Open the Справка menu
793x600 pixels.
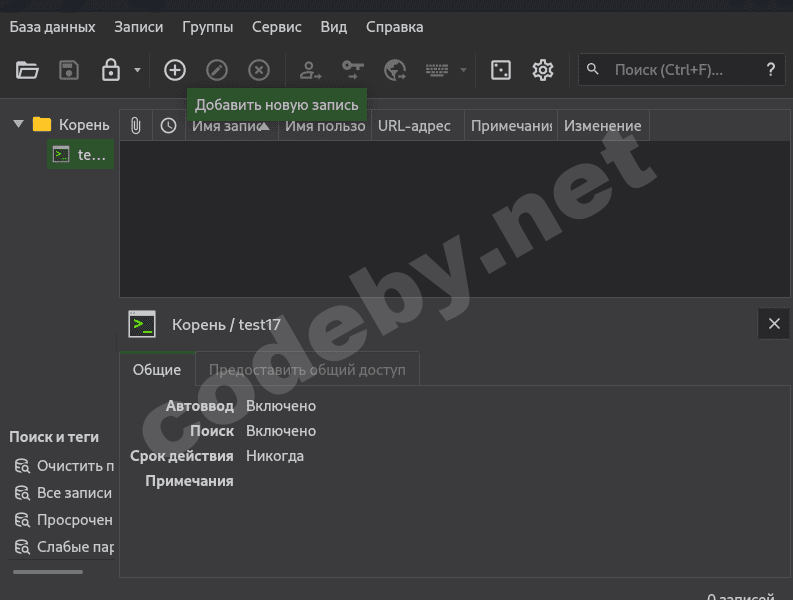[394, 27]
